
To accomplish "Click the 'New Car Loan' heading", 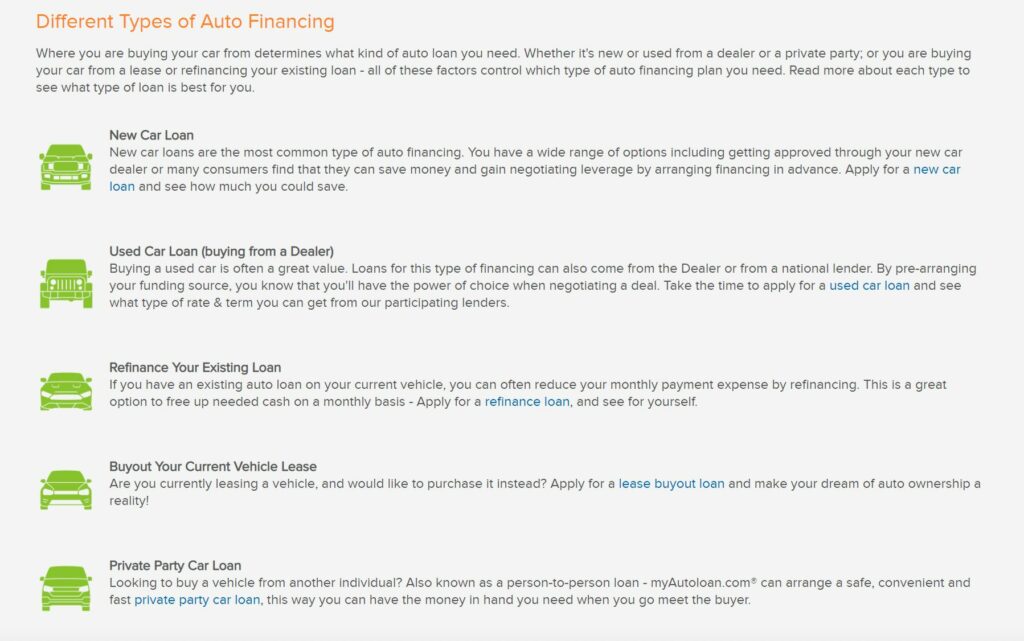I will tap(152, 135).
